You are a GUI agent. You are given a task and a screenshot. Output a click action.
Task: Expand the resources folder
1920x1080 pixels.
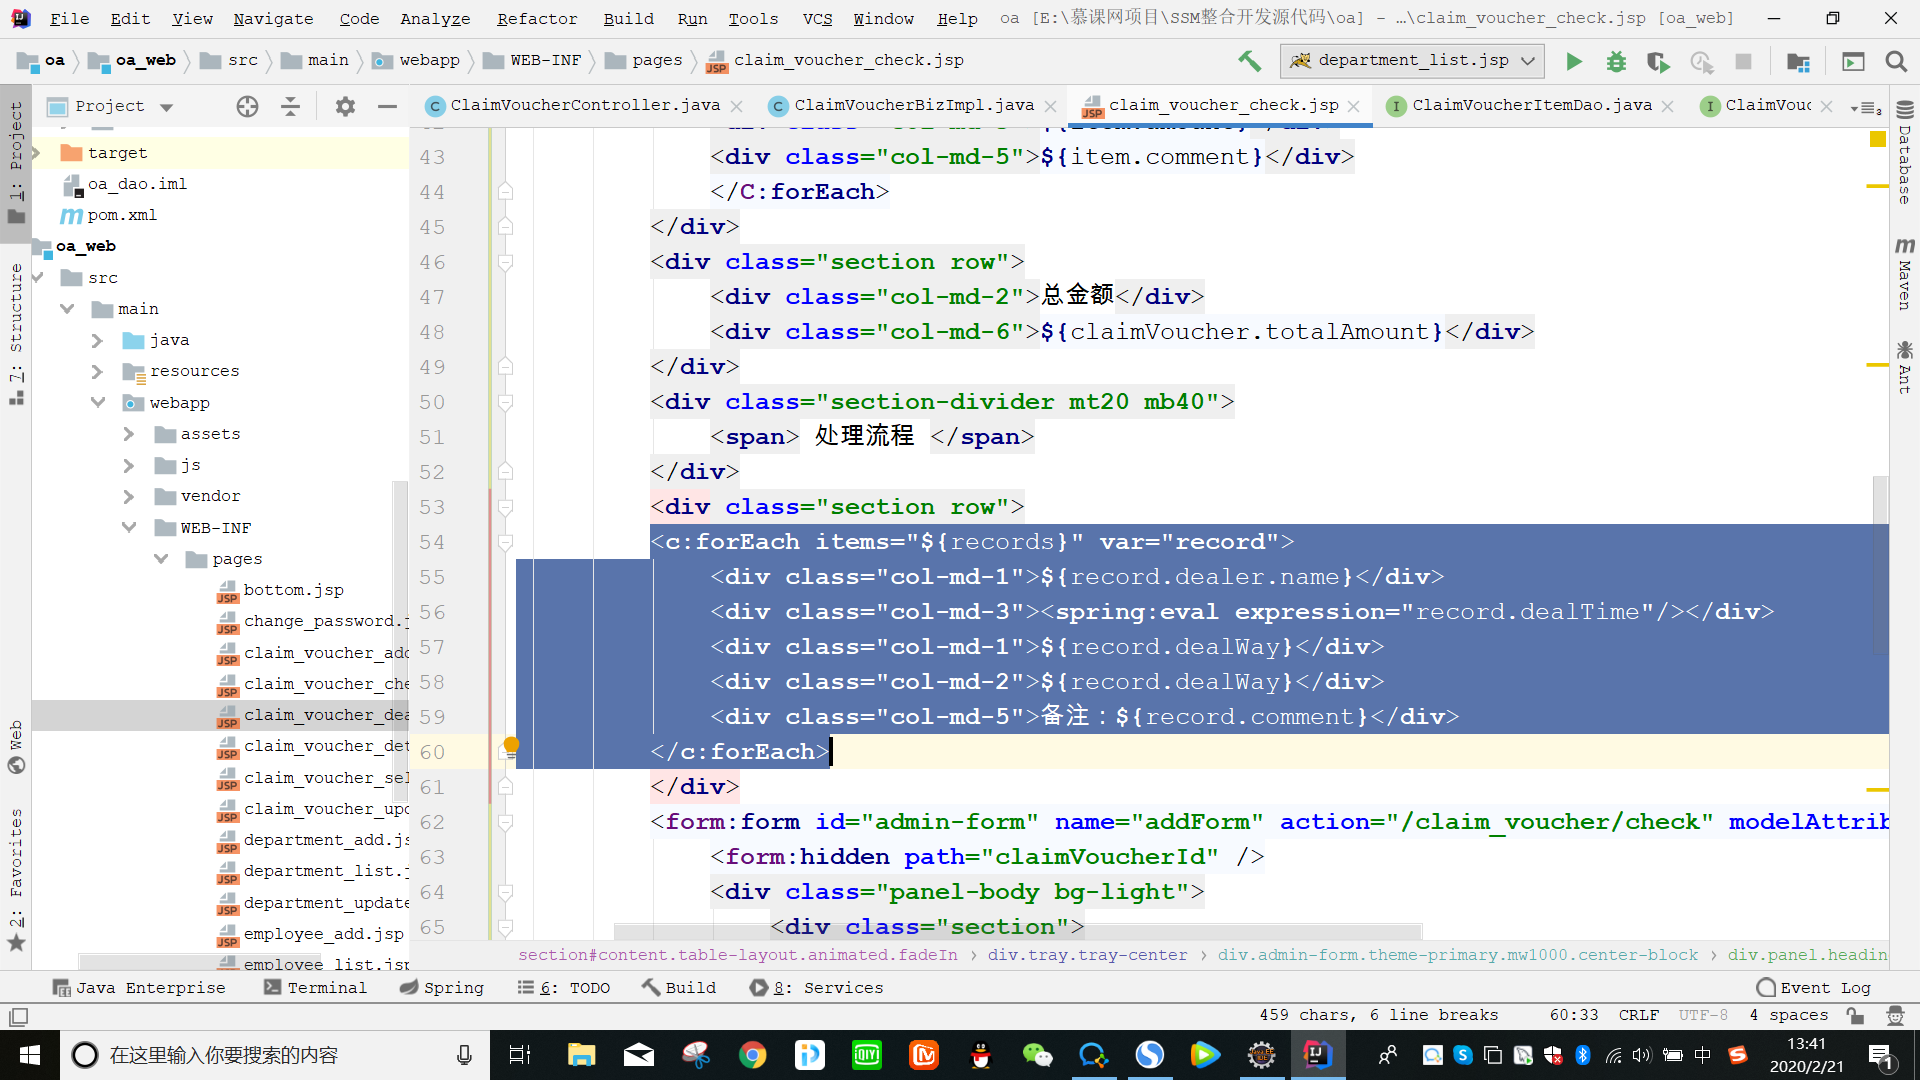(x=97, y=371)
